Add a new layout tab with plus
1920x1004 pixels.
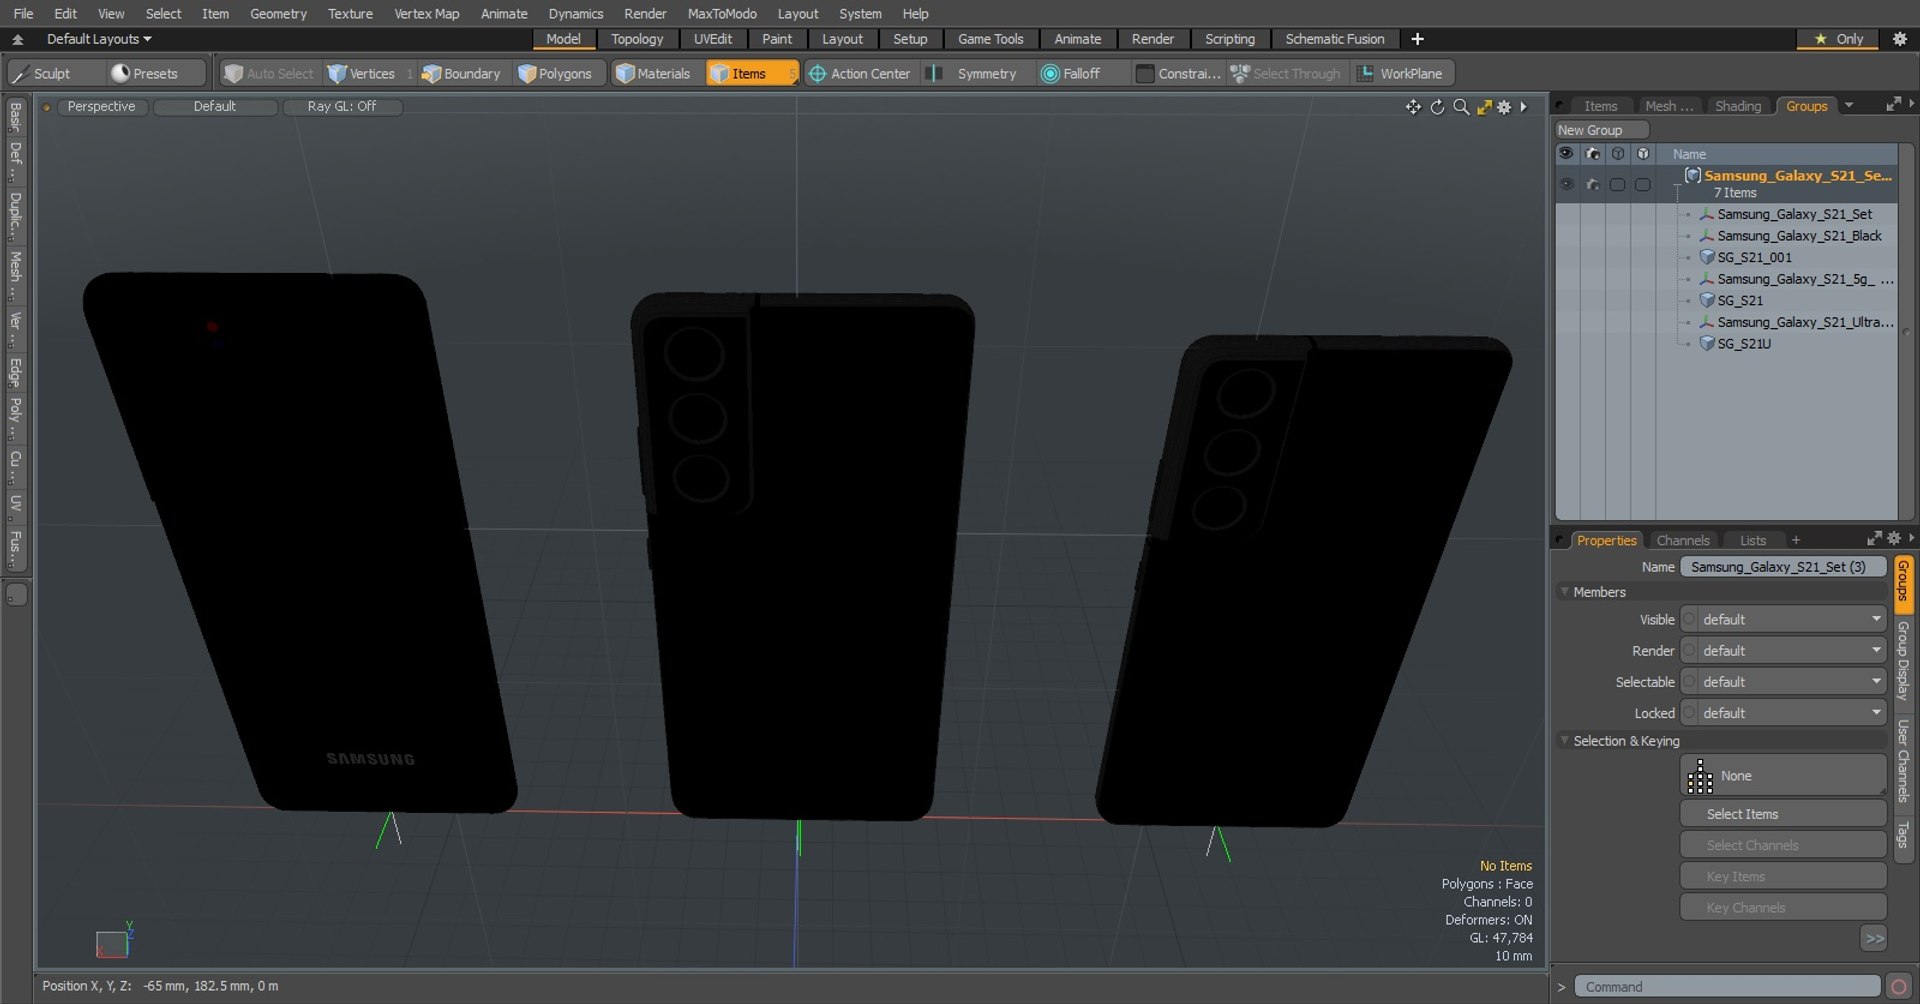(1417, 39)
